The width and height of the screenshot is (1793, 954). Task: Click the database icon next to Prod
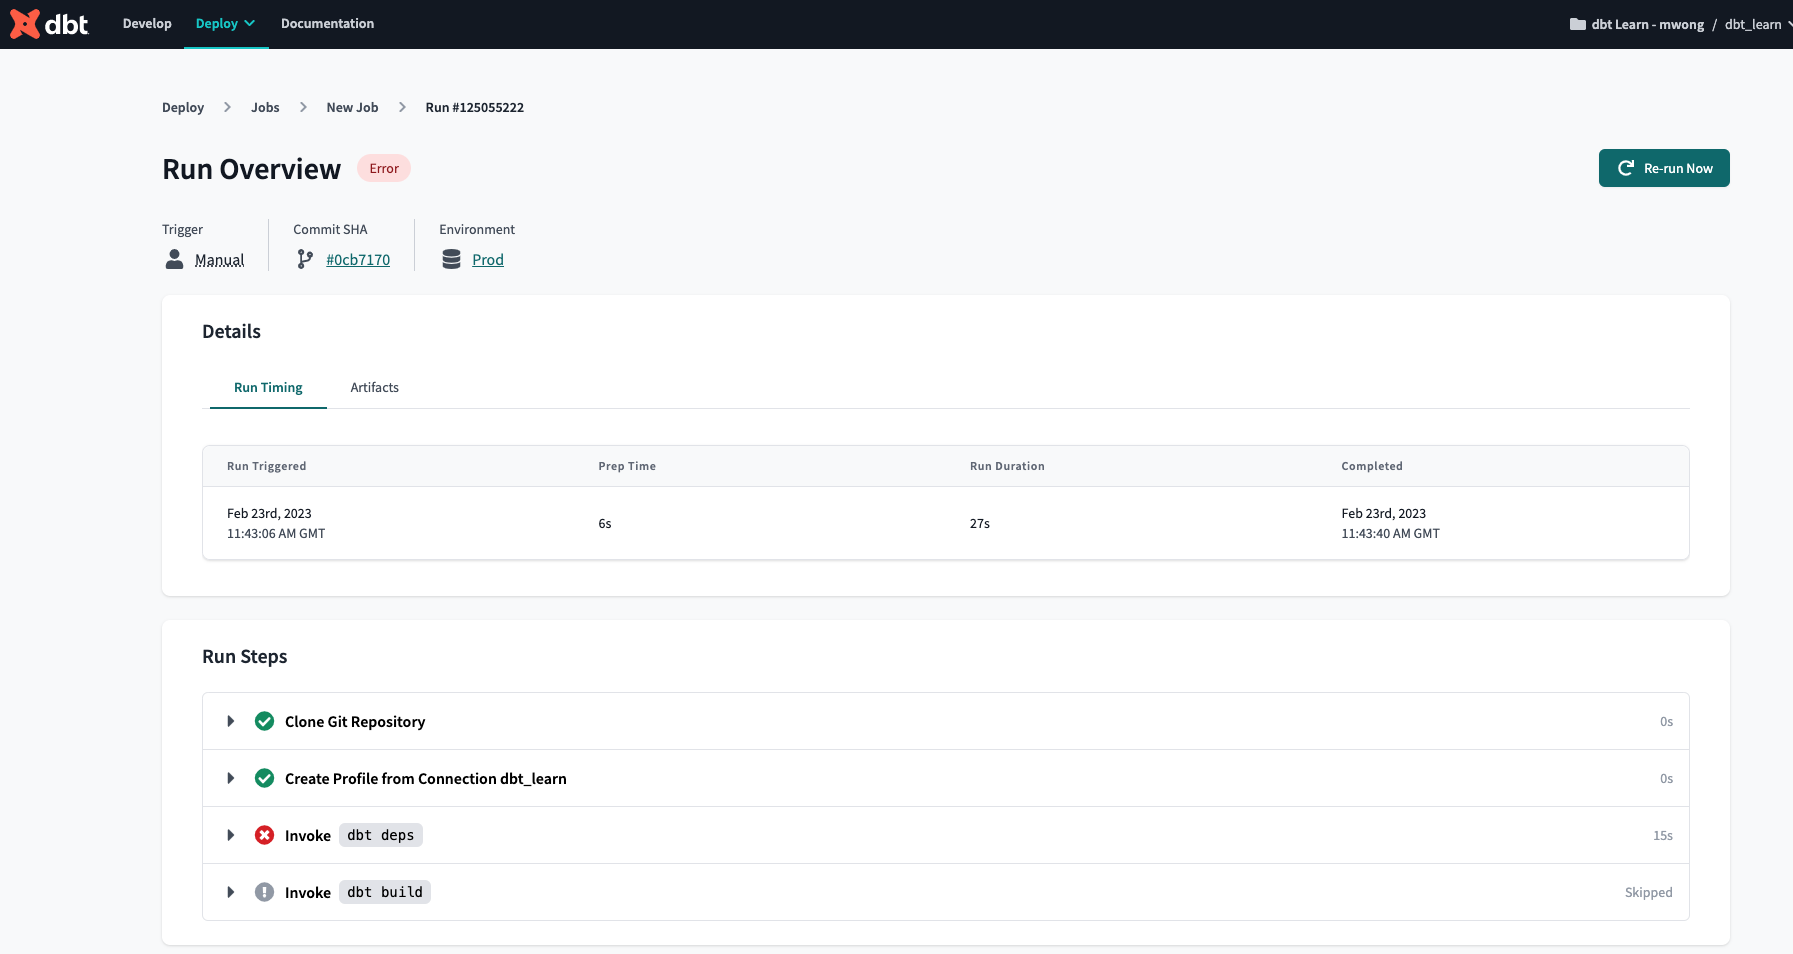coord(451,260)
